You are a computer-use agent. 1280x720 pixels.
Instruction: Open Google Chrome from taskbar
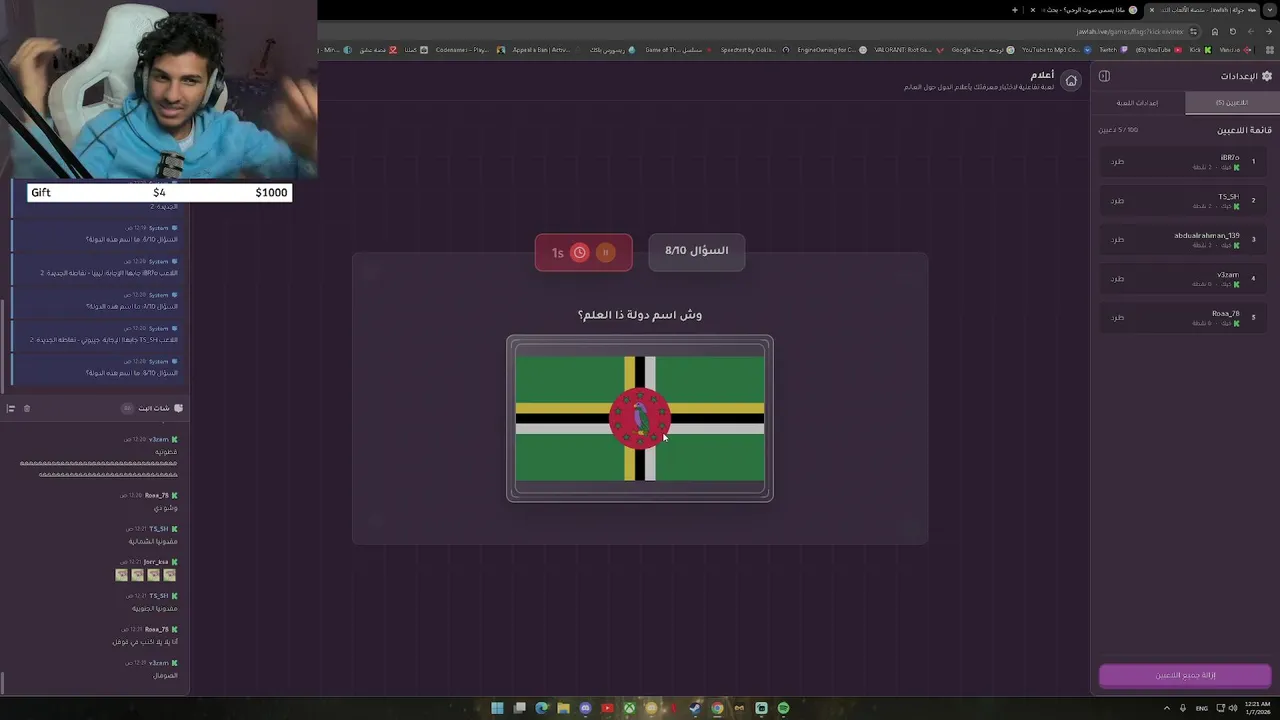(x=717, y=708)
